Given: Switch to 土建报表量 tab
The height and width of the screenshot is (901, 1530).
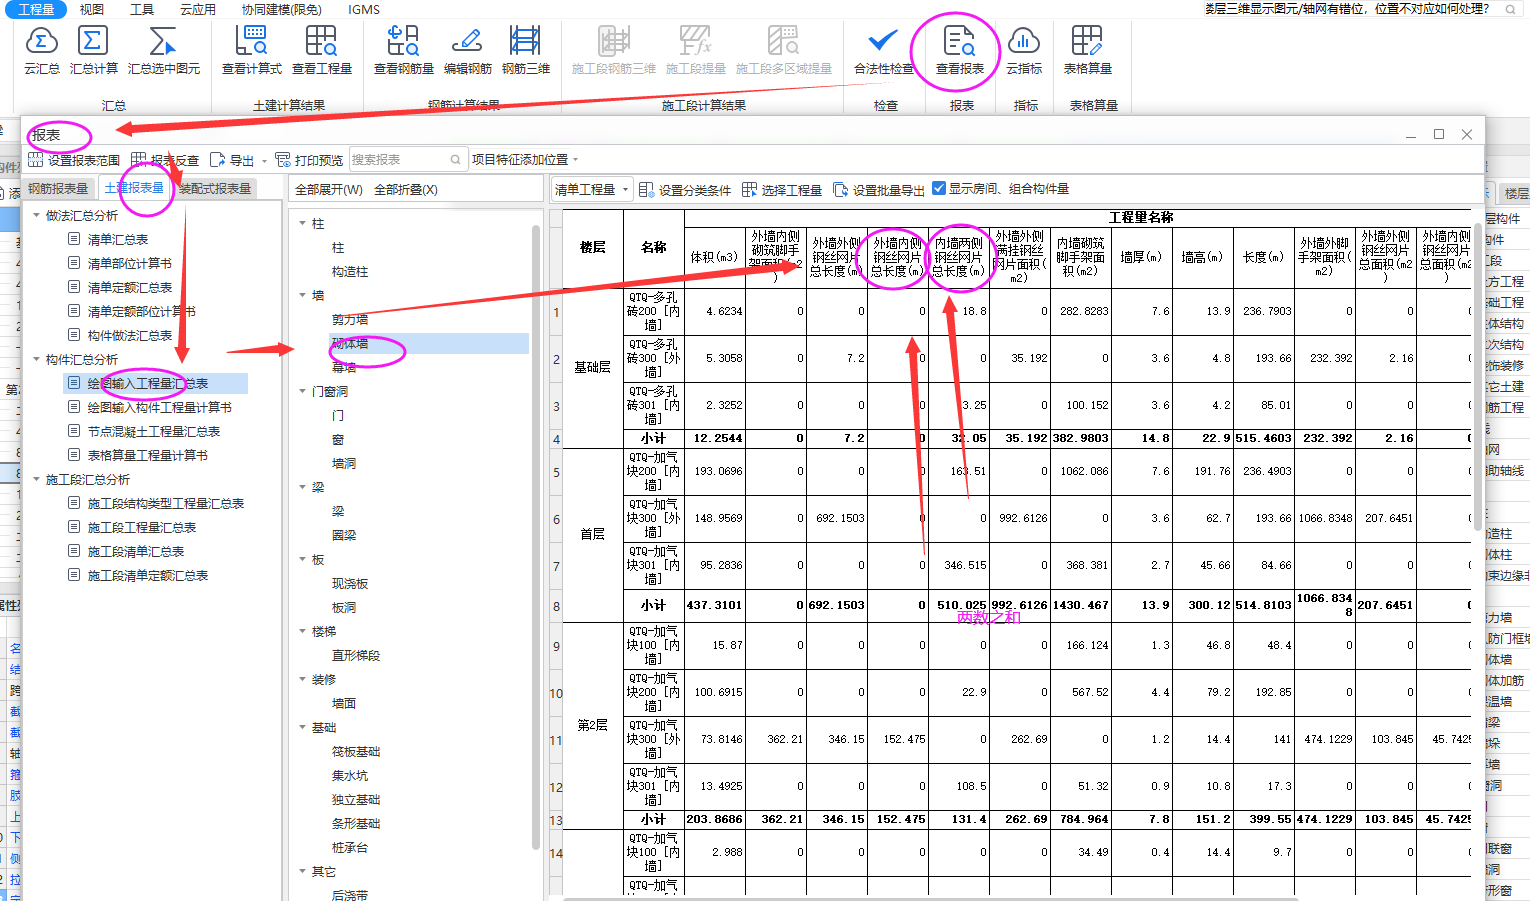Looking at the screenshot, I should [134, 188].
